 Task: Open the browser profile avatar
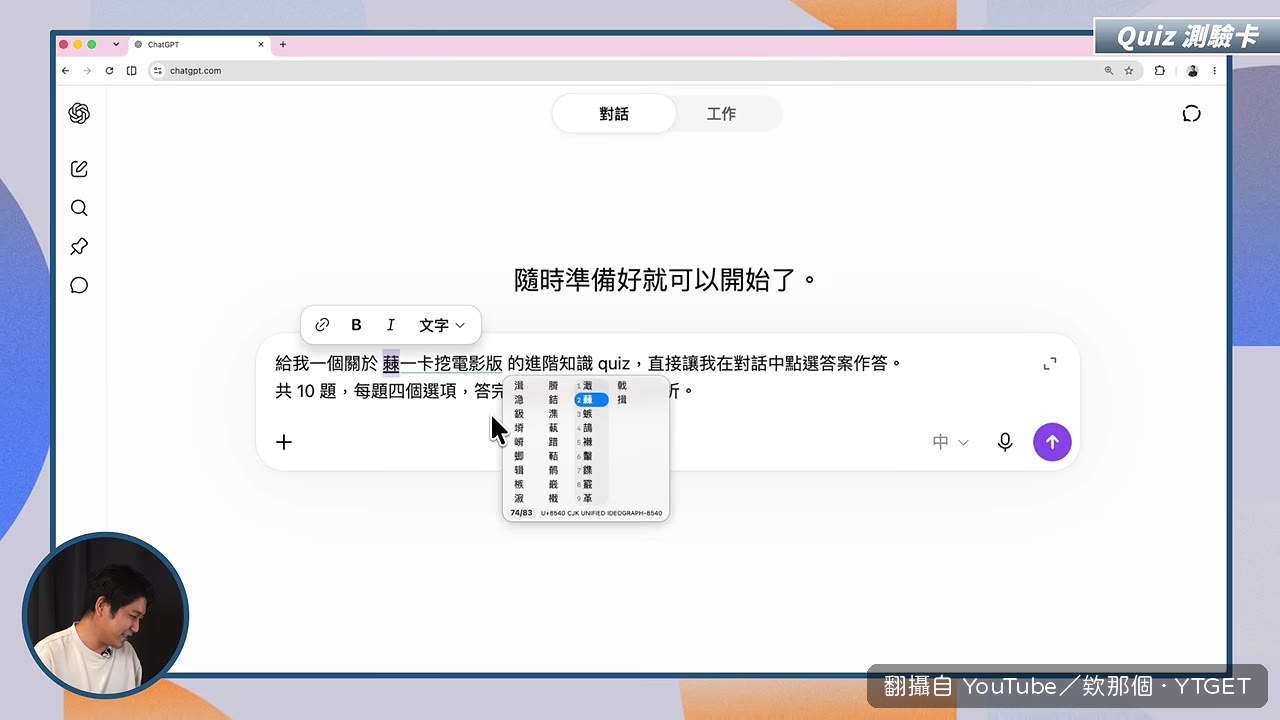(1192, 71)
